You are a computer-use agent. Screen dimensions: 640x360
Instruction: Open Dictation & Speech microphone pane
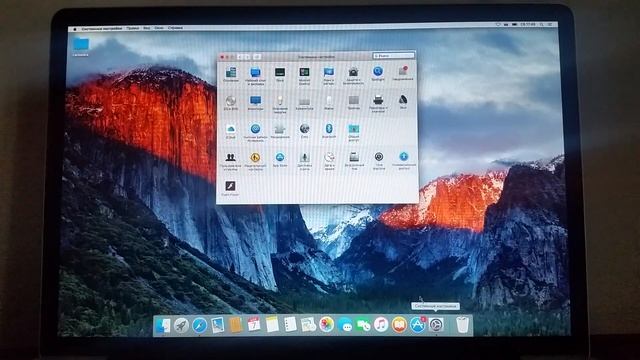[x=304, y=157]
